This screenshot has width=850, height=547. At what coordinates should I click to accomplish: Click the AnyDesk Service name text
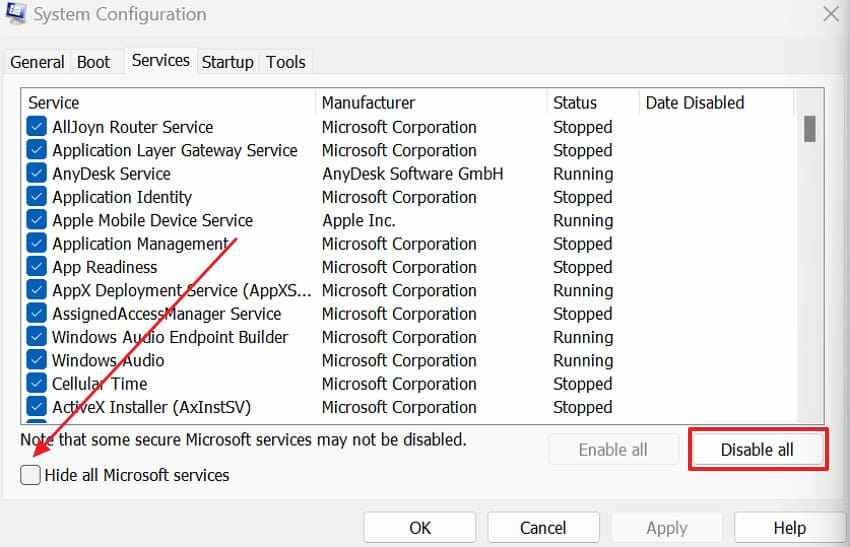point(111,173)
